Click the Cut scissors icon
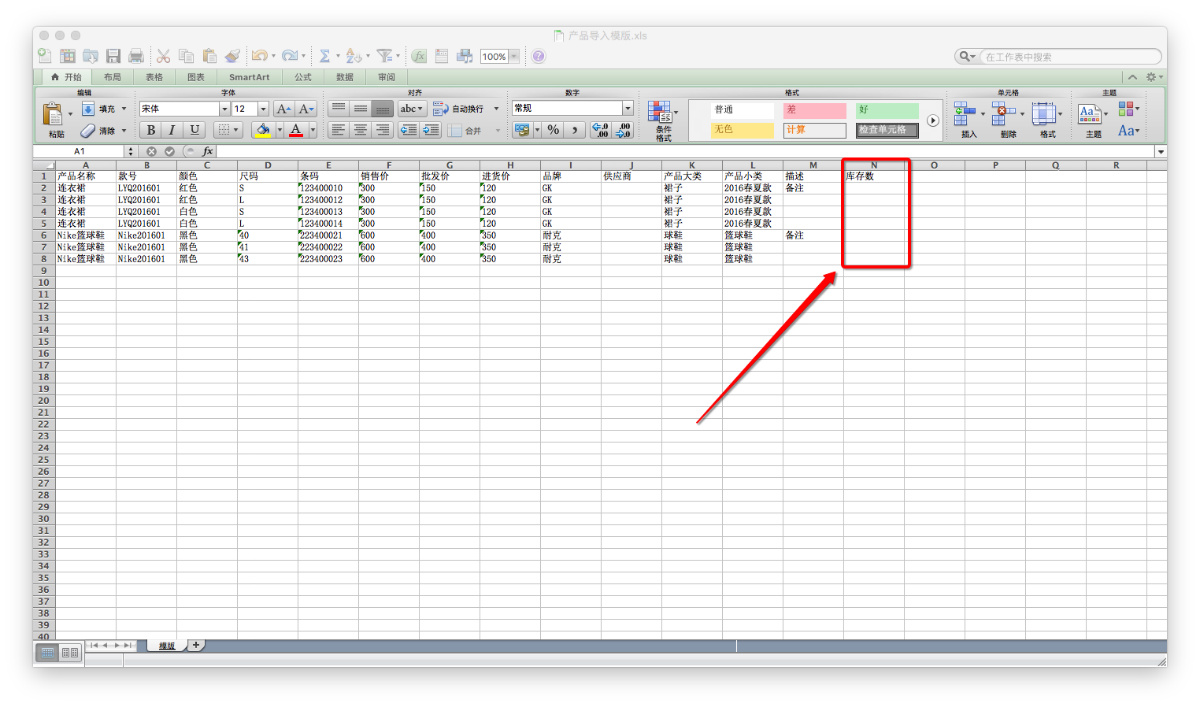The height and width of the screenshot is (706, 1200). pos(164,57)
